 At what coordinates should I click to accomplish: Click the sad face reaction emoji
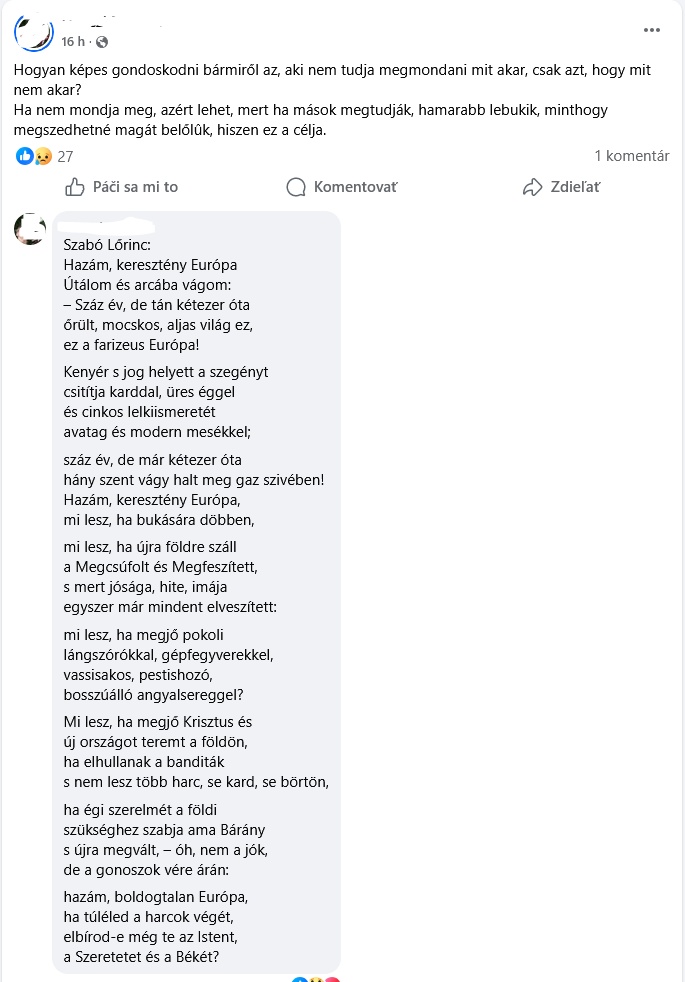(42, 156)
